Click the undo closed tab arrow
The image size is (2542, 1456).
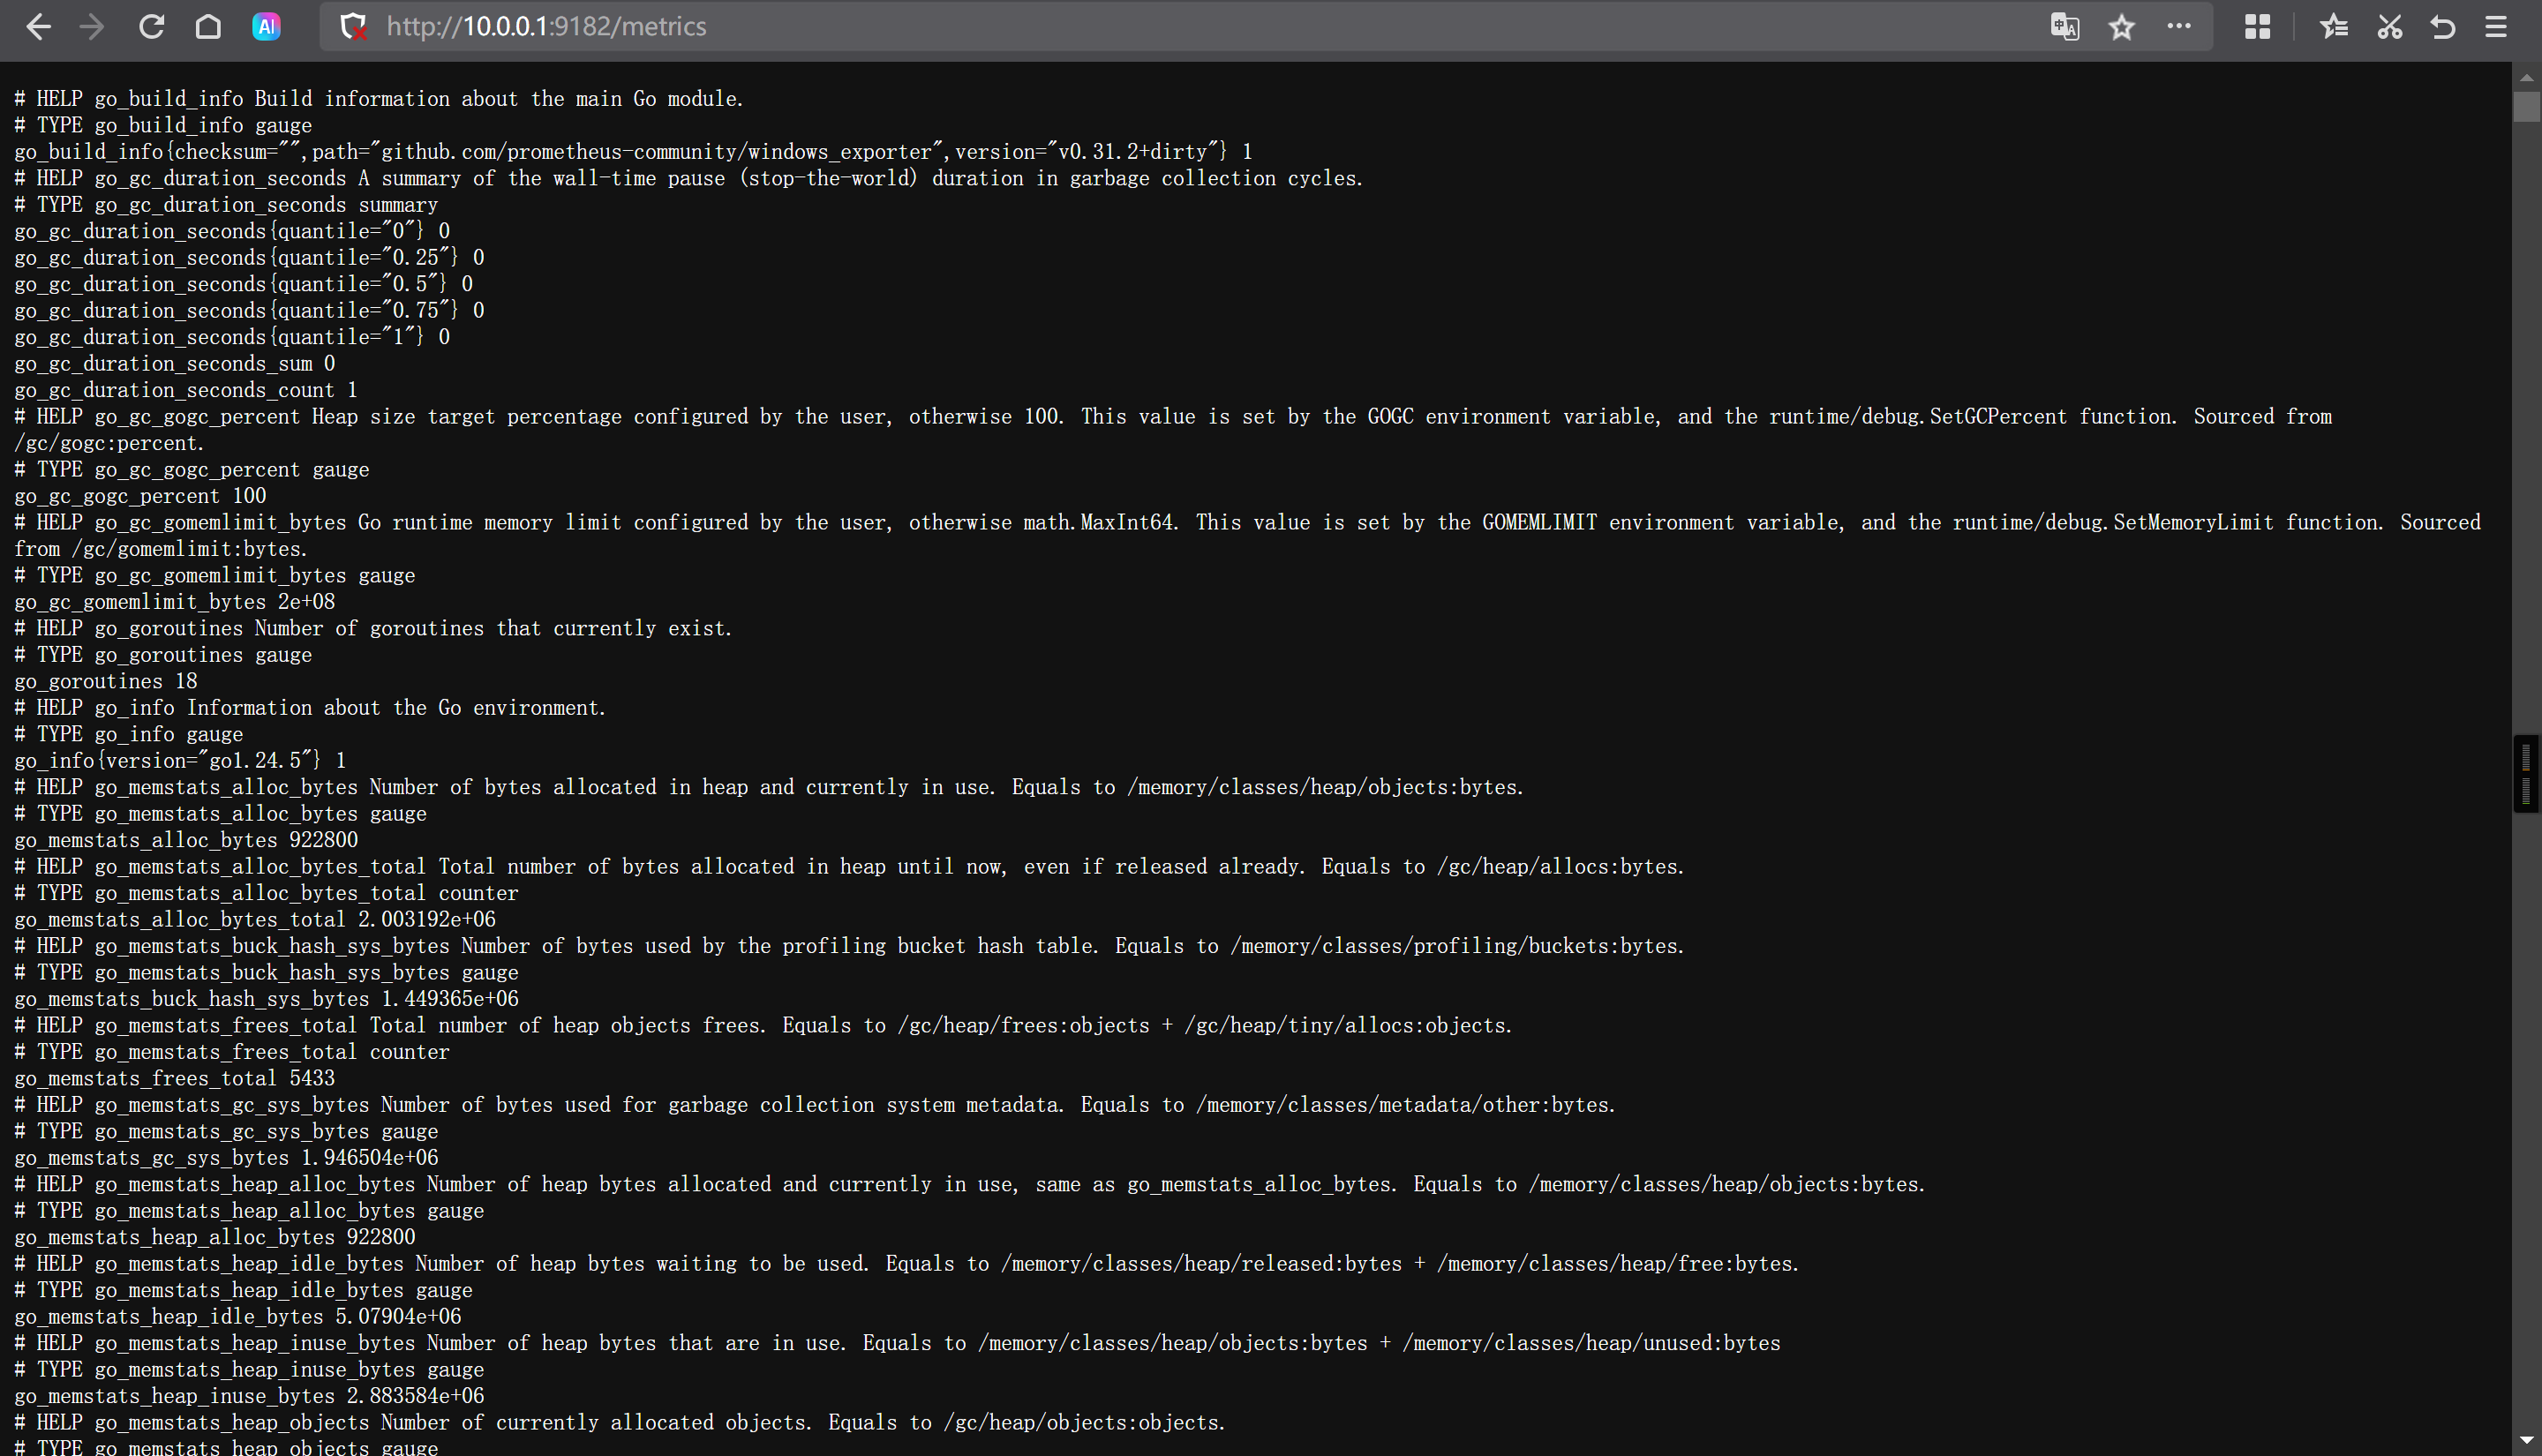(x=2443, y=27)
